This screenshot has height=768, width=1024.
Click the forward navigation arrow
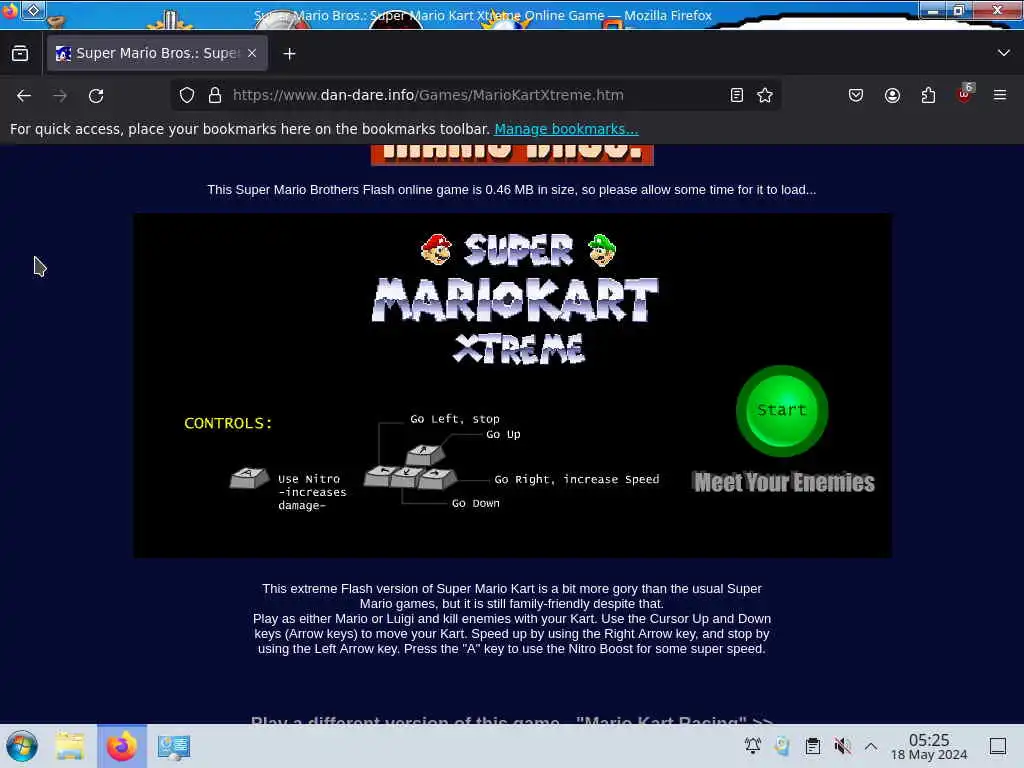click(60, 95)
